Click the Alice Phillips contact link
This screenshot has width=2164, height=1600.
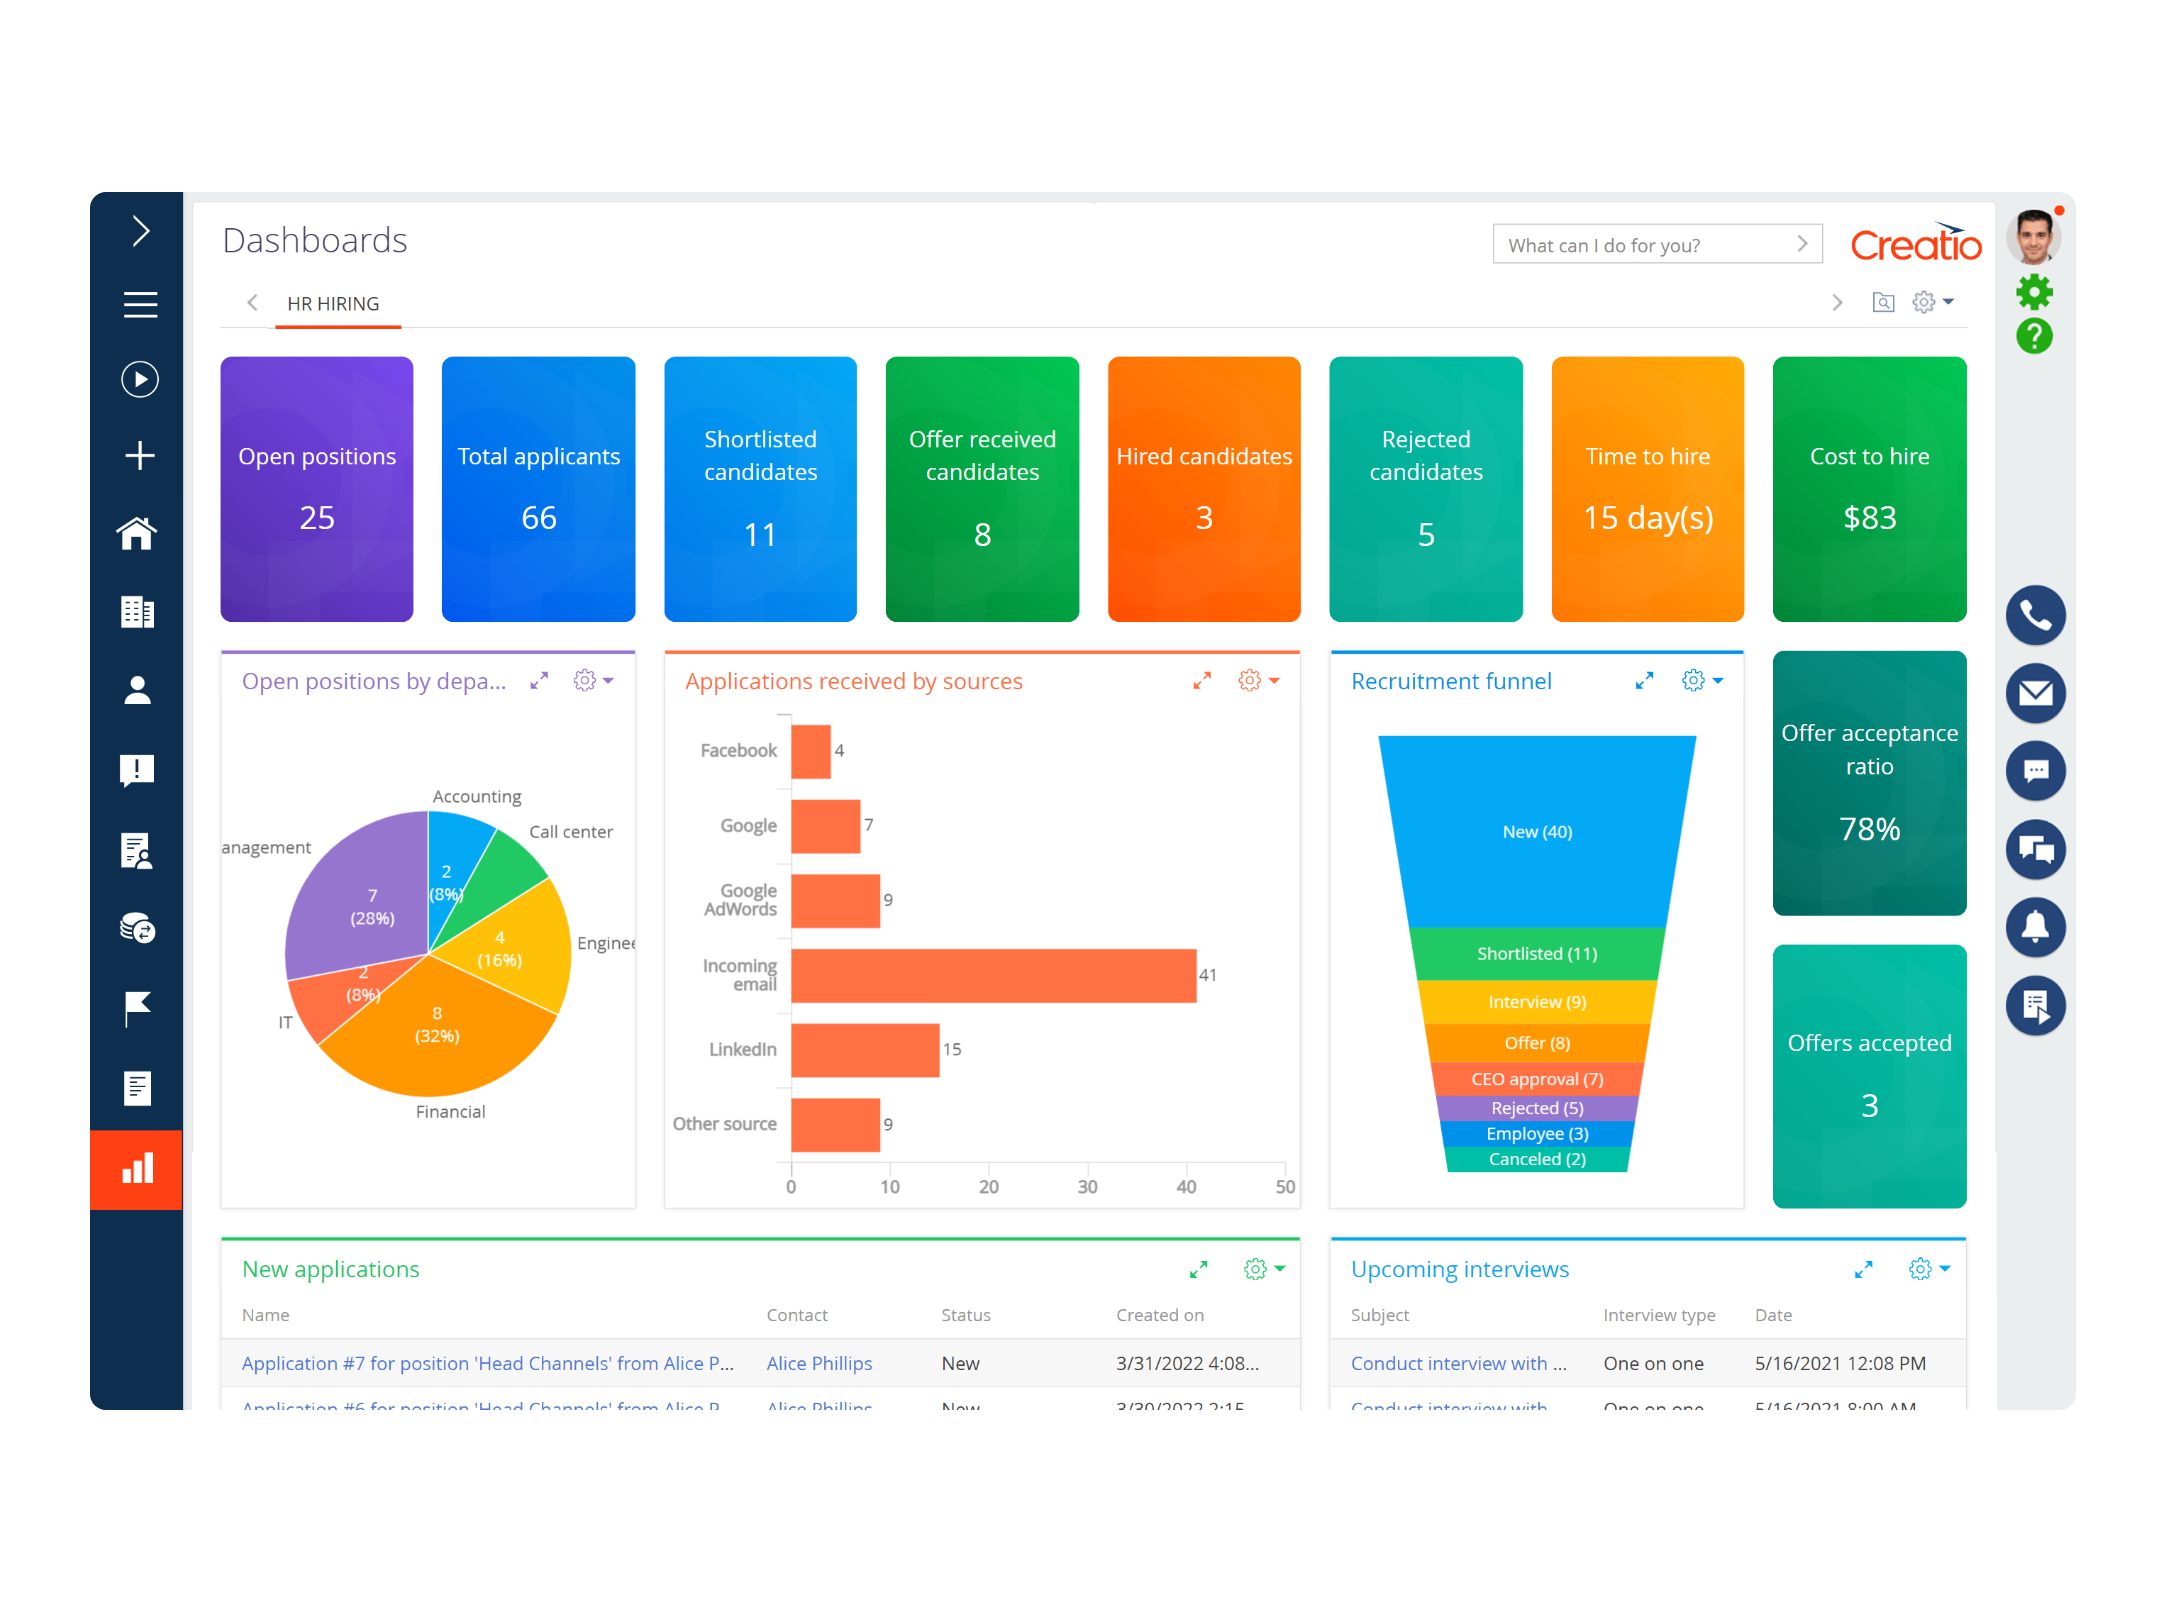(818, 1362)
